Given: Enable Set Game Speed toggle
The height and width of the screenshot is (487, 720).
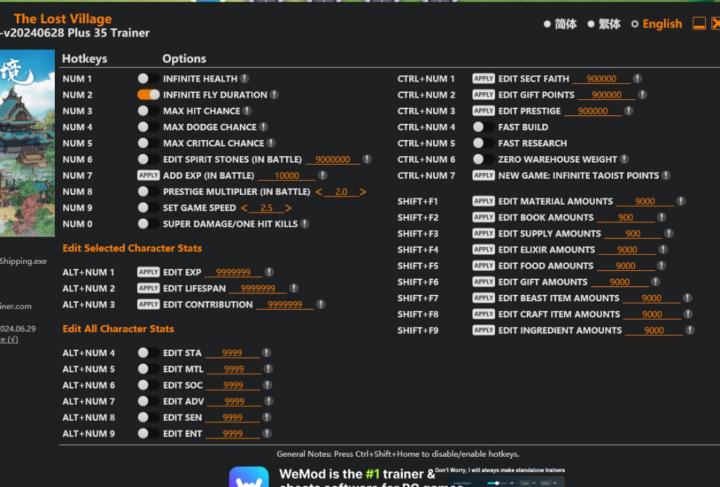Looking at the screenshot, I should click(x=148, y=207).
